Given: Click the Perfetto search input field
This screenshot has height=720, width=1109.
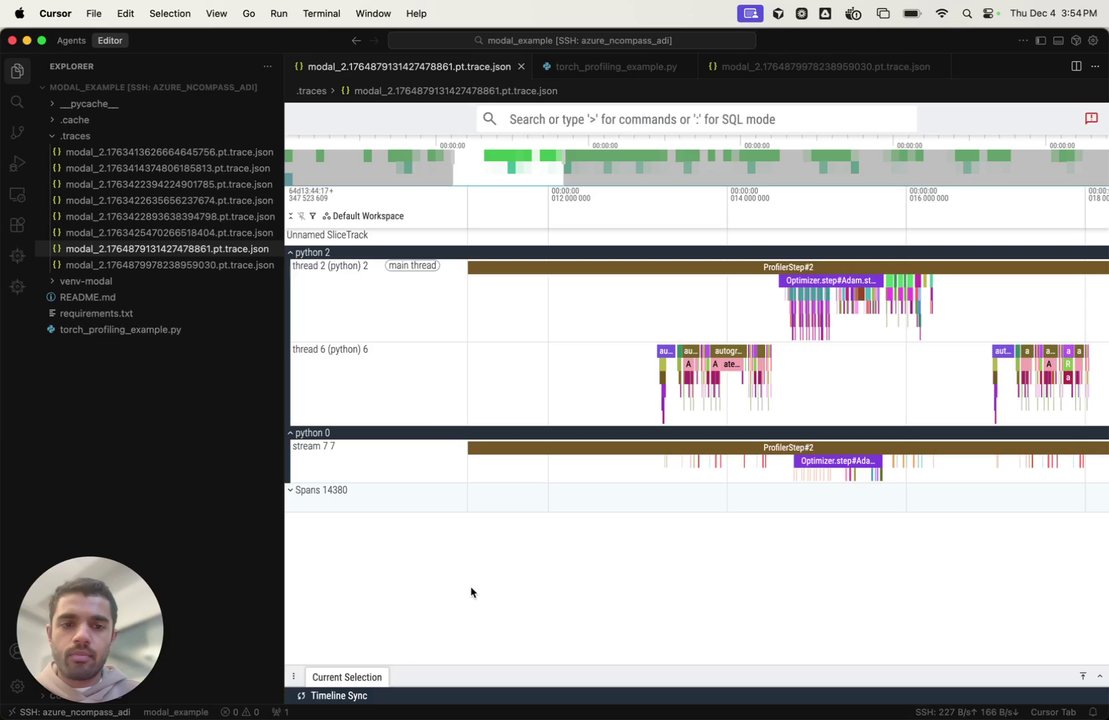Looking at the screenshot, I should tap(697, 119).
